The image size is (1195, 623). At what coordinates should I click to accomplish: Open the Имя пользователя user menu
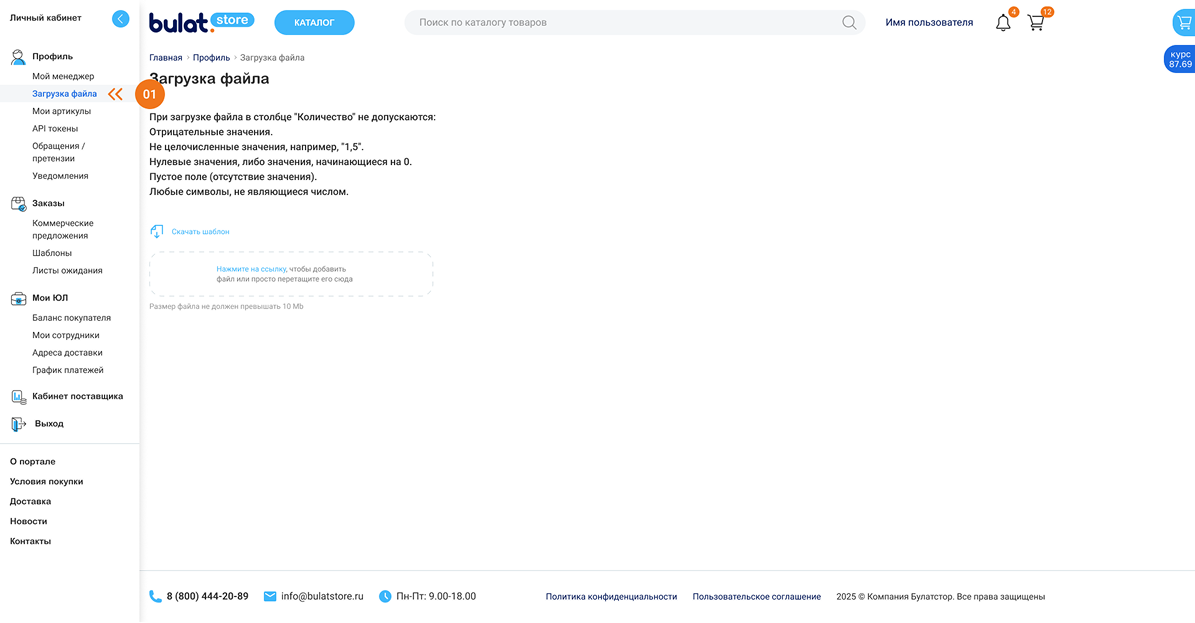click(929, 22)
